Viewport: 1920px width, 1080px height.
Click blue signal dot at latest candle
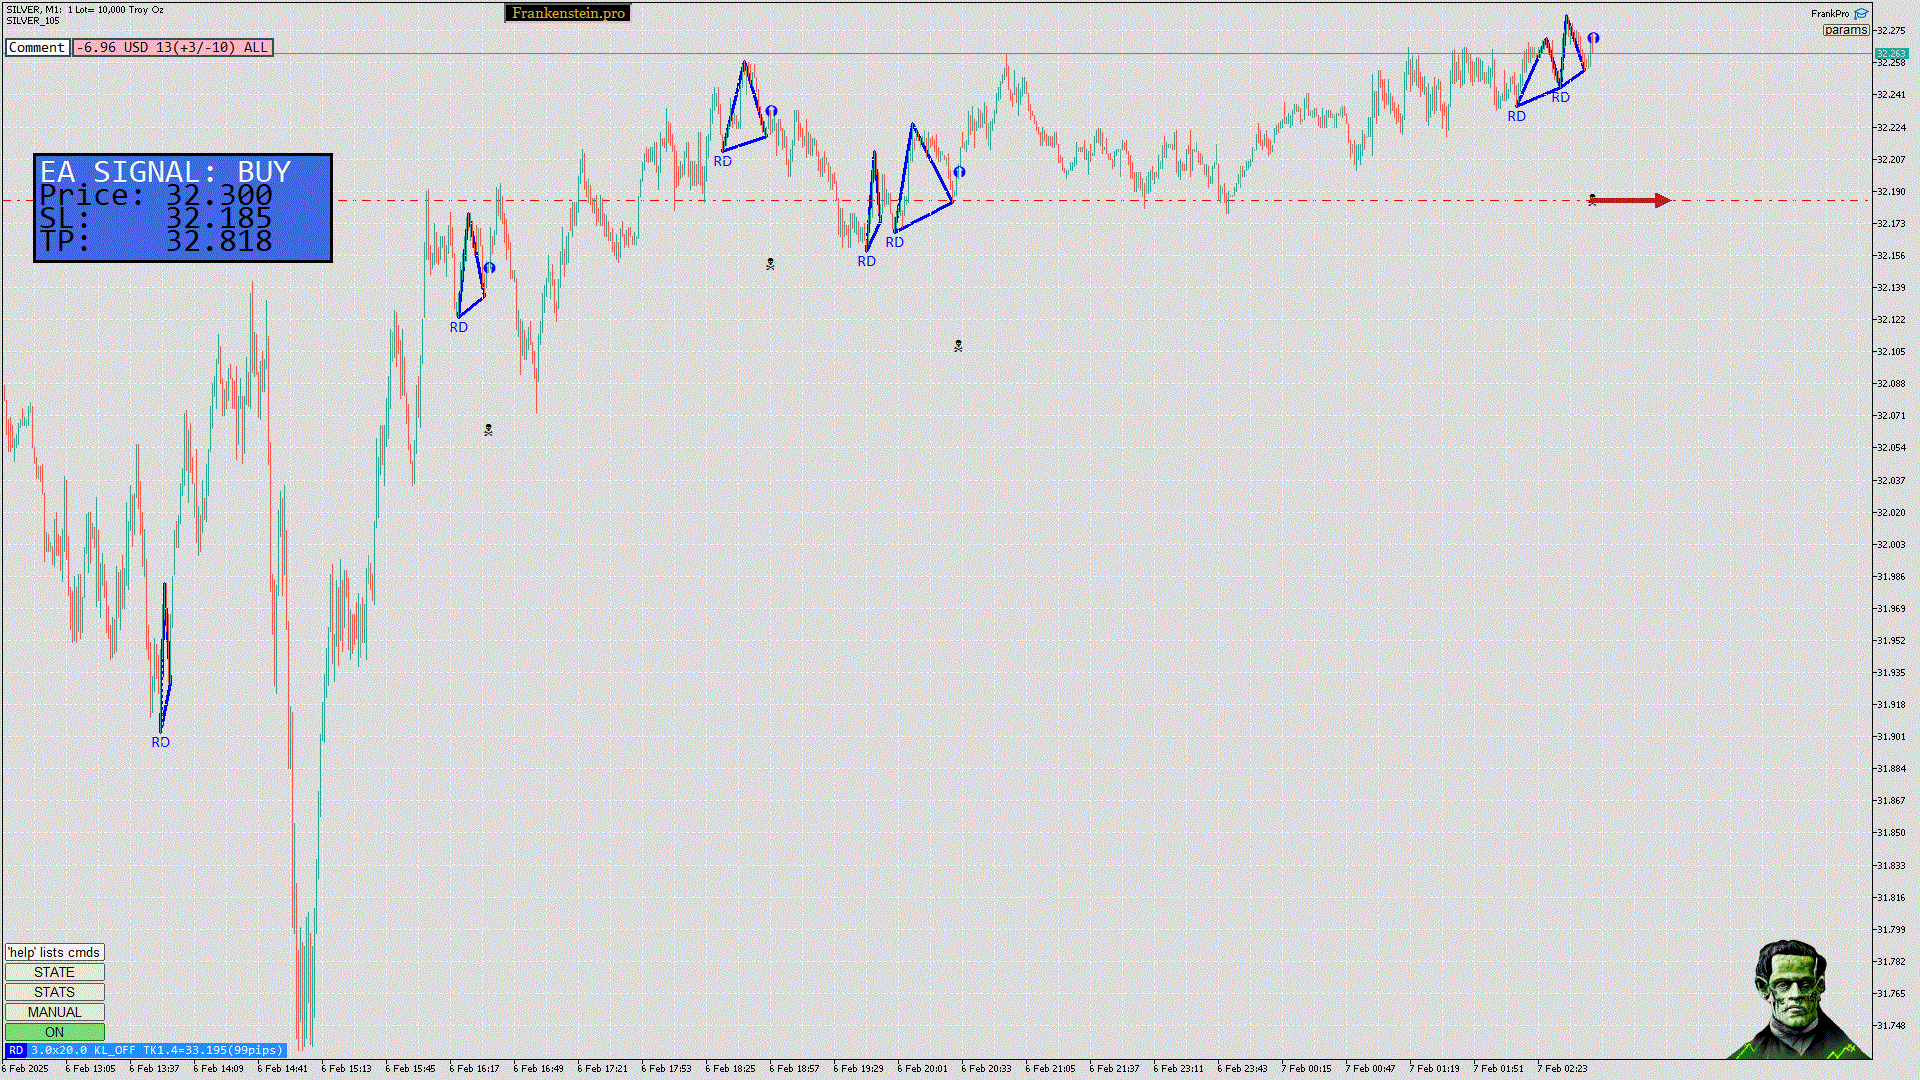[1593, 38]
